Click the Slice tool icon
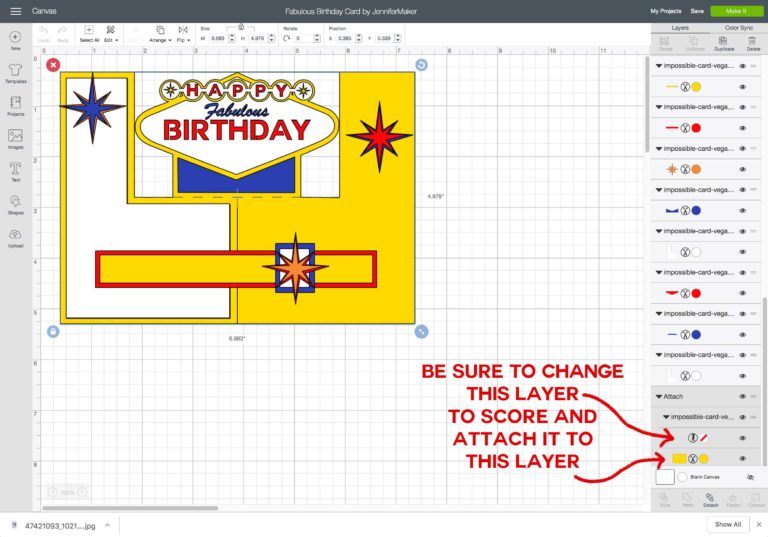The image size is (768, 537). tap(665, 500)
